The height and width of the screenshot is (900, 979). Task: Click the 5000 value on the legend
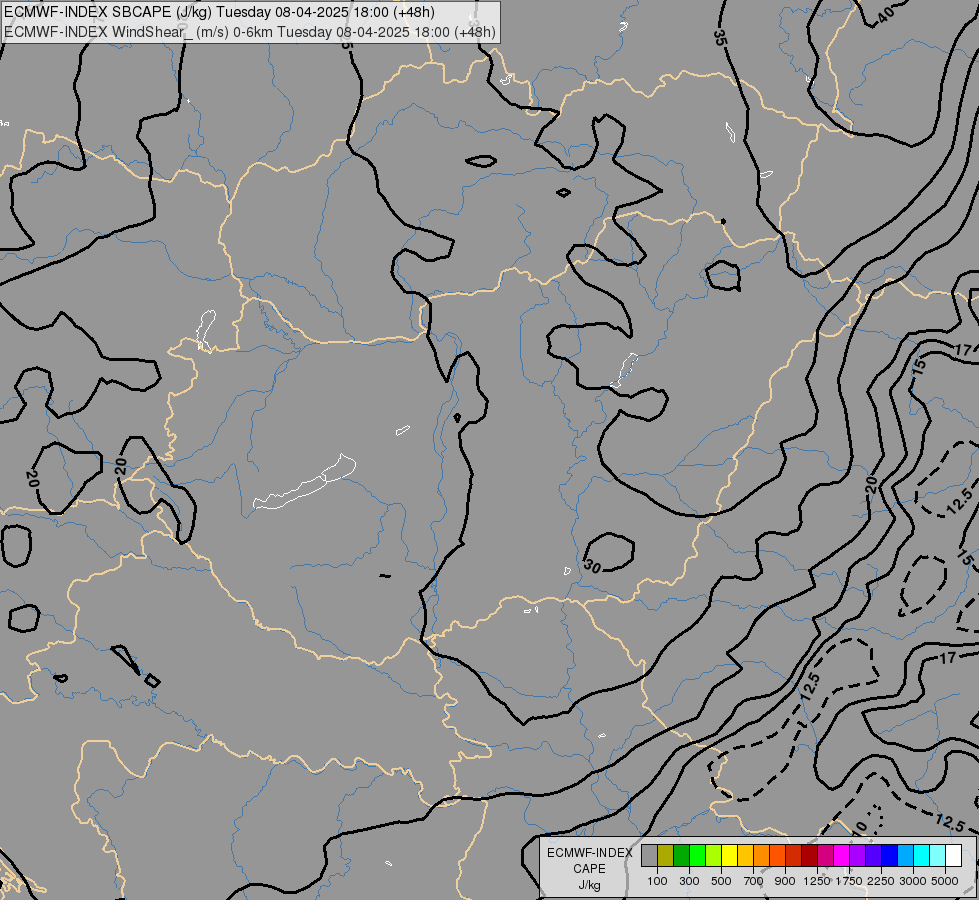945,881
